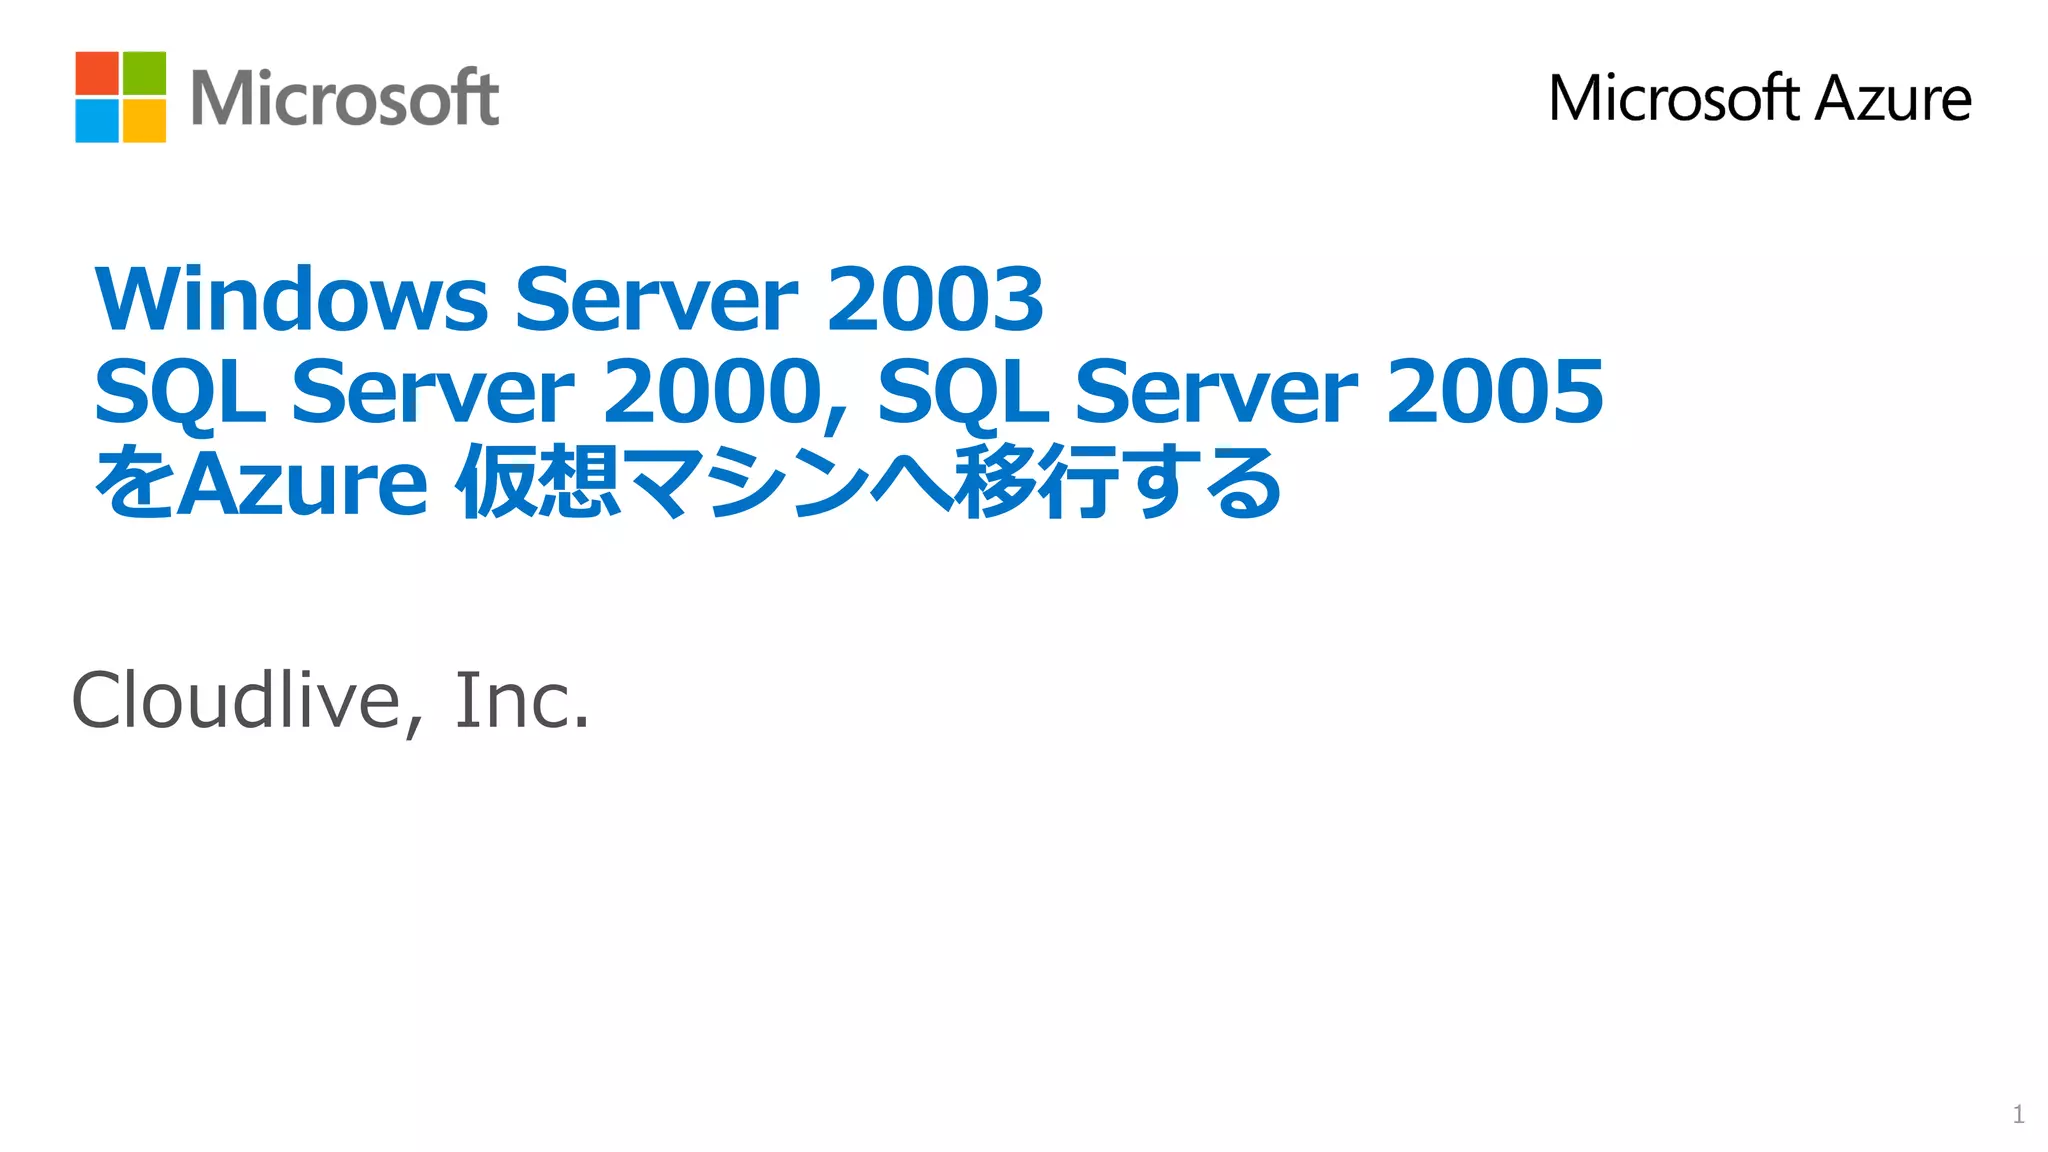This screenshot has height=1152, width=2048.
Task: Click the word Windows in the blue title
Action: pos(291,299)
